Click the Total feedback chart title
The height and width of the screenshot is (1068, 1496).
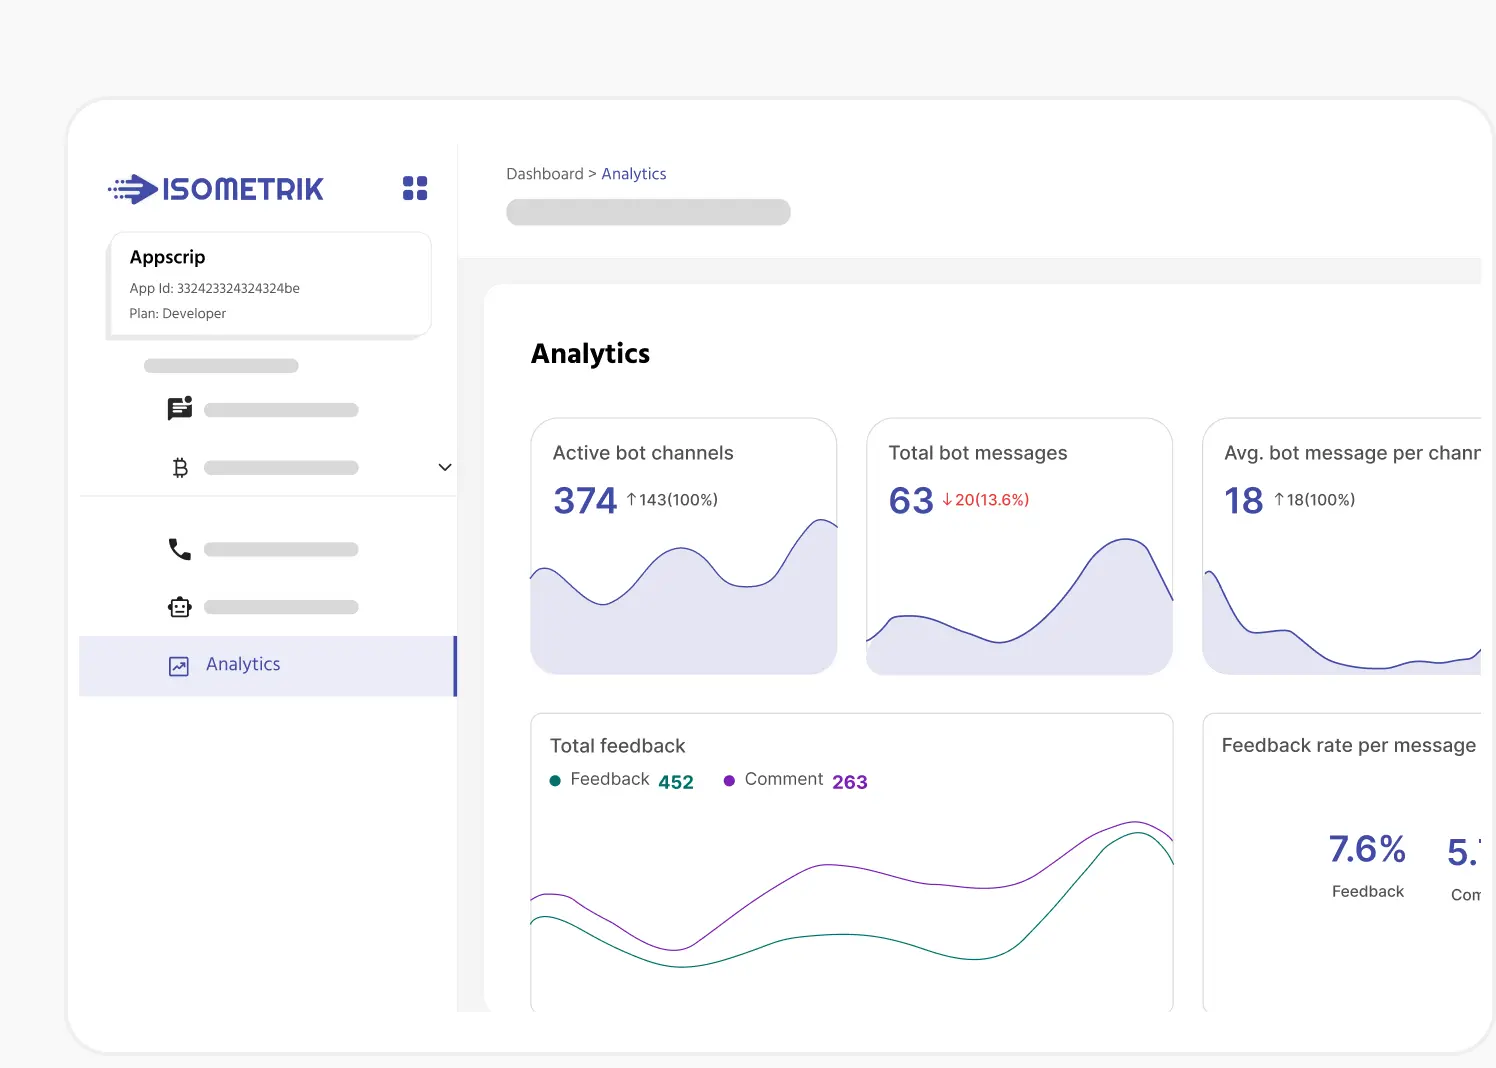(617, 746)
